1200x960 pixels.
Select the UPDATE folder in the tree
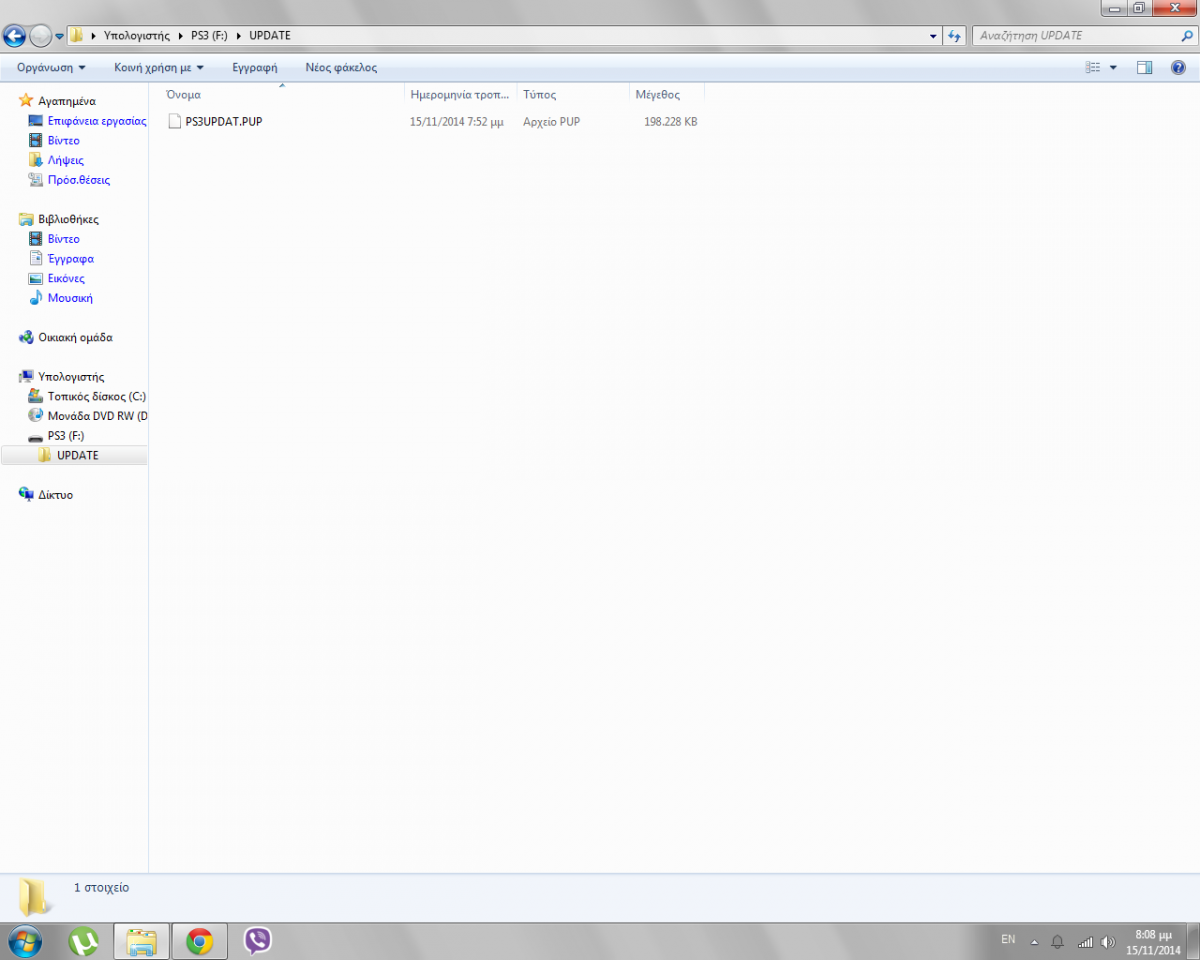[78, 455]
